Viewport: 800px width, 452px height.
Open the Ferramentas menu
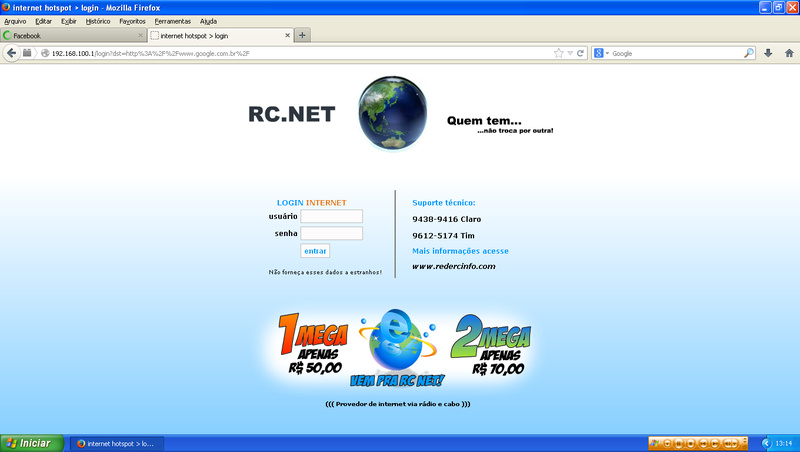pos(172,21)
